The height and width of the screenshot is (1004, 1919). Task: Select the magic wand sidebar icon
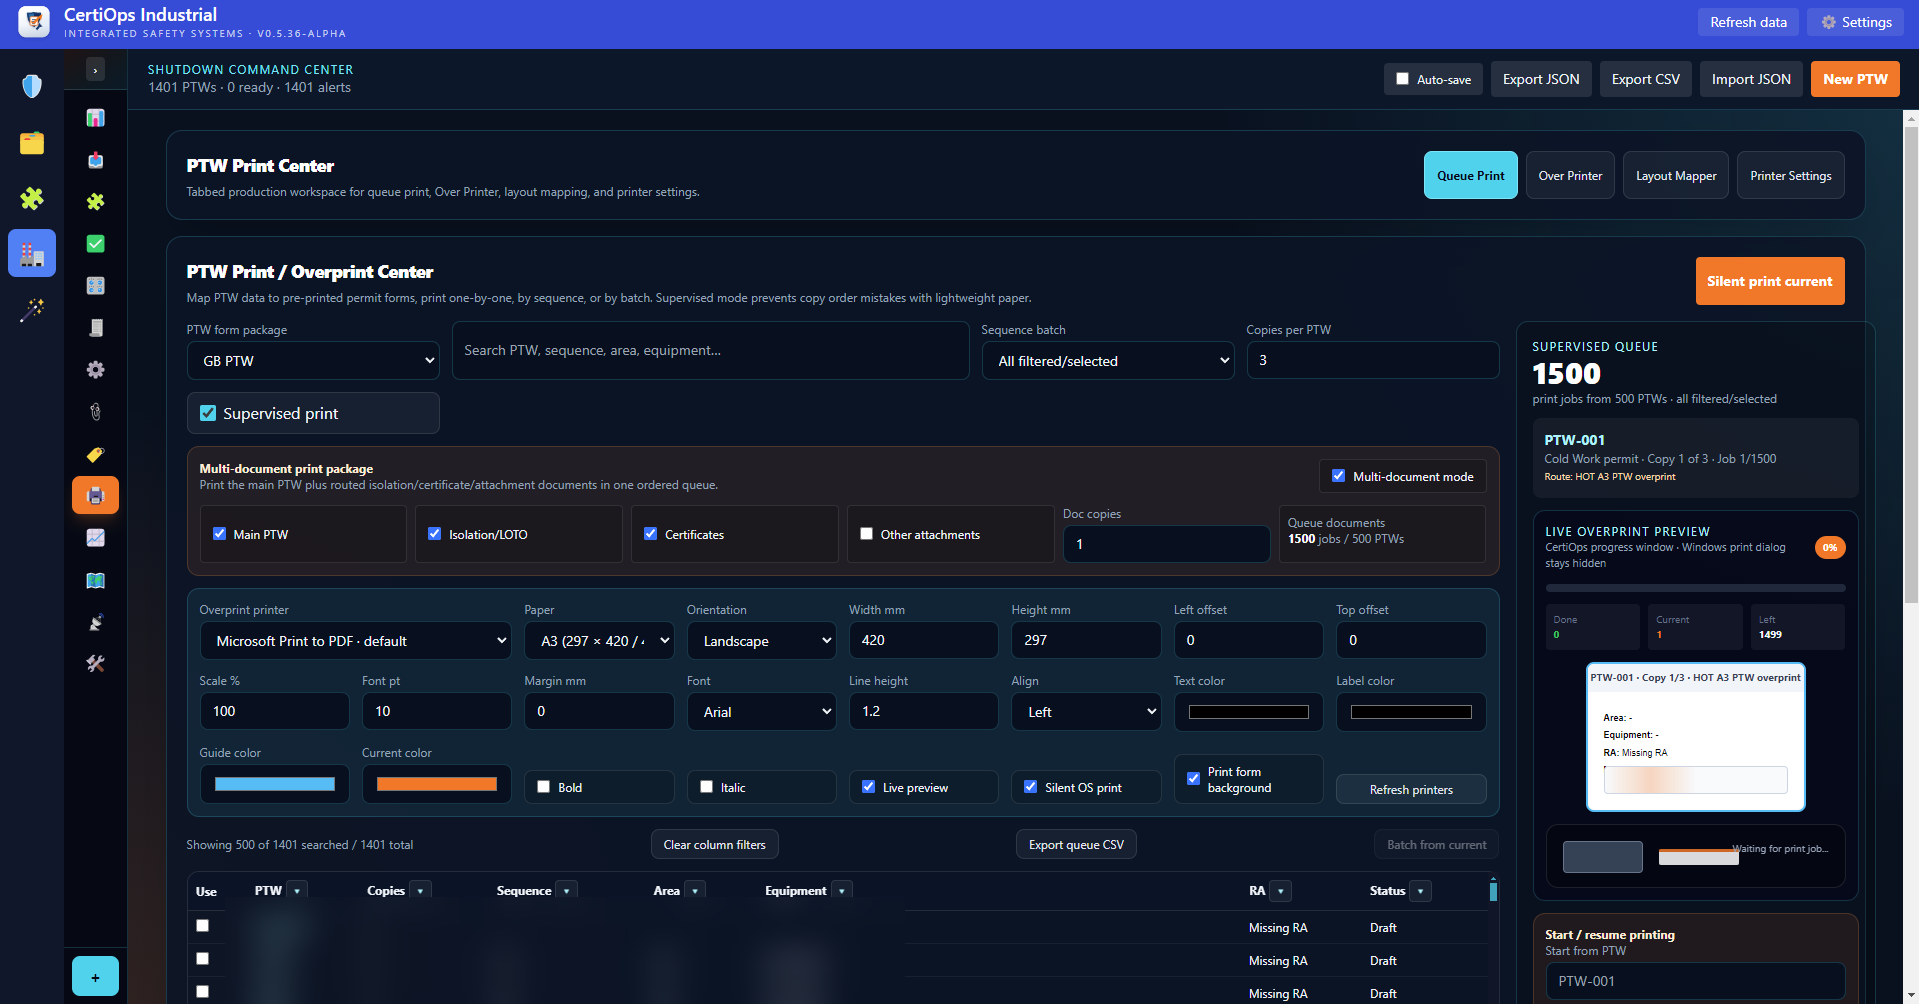[32, 310]
